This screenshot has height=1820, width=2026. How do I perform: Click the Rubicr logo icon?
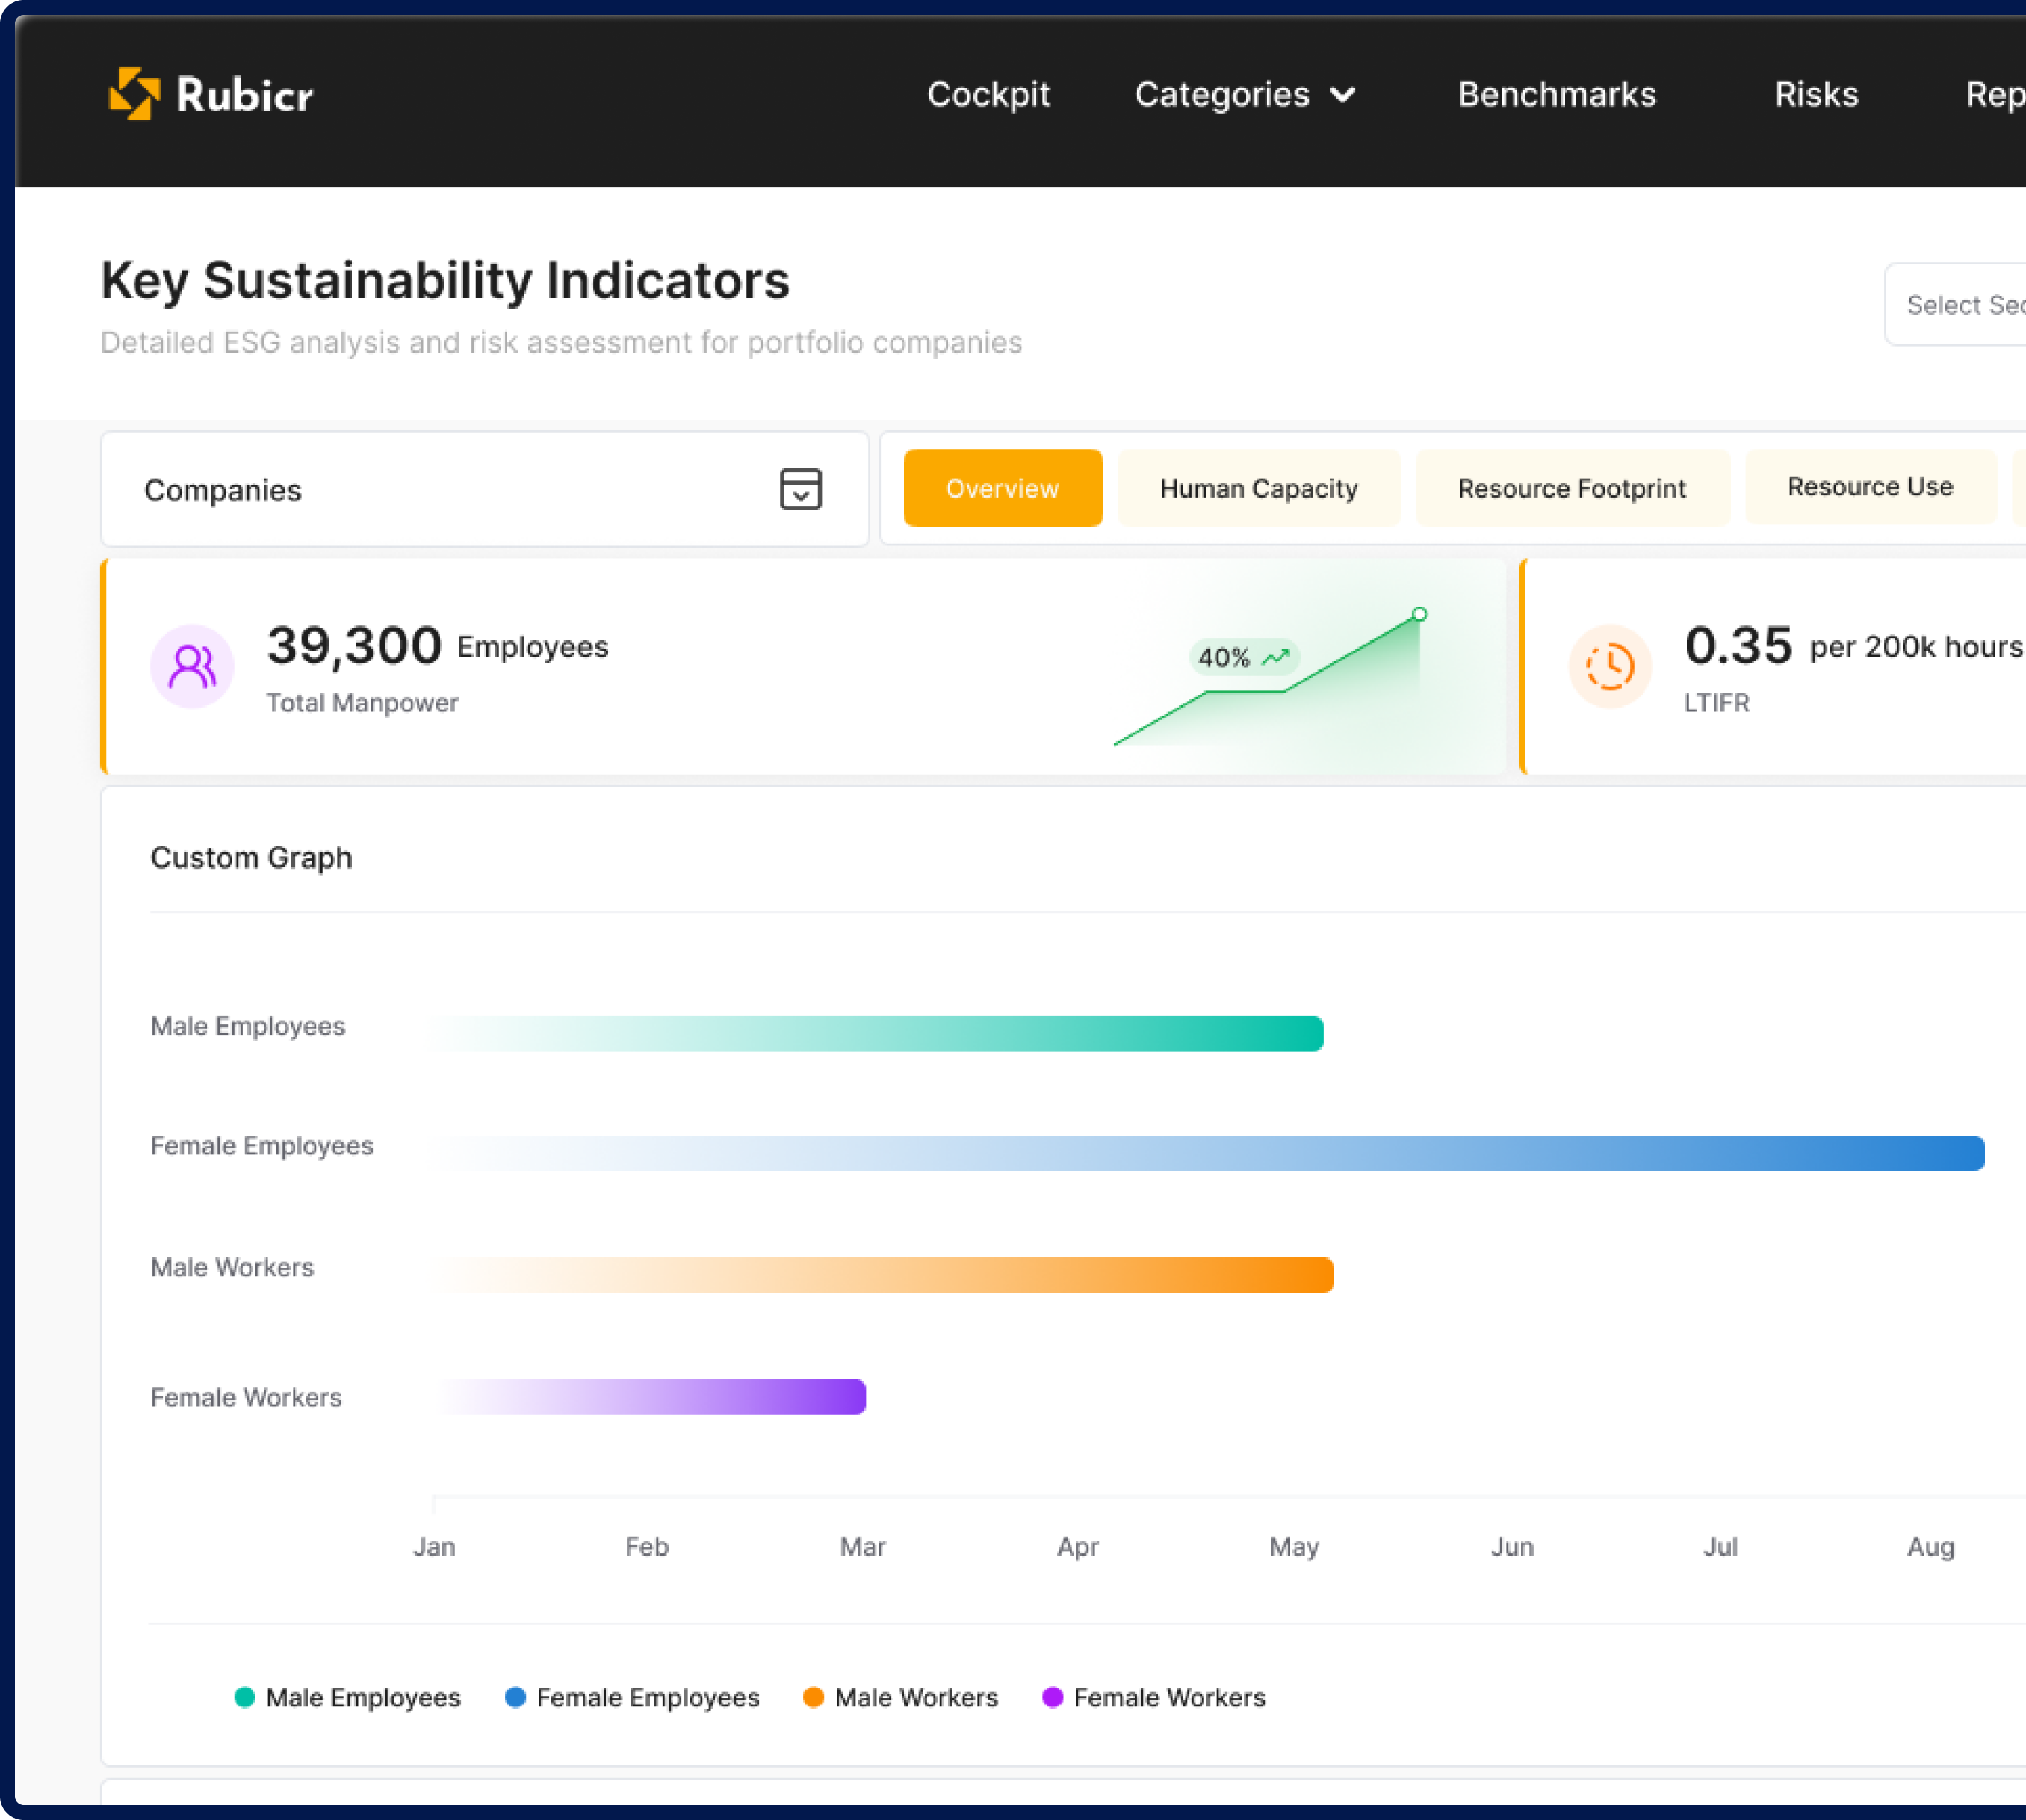135,94
